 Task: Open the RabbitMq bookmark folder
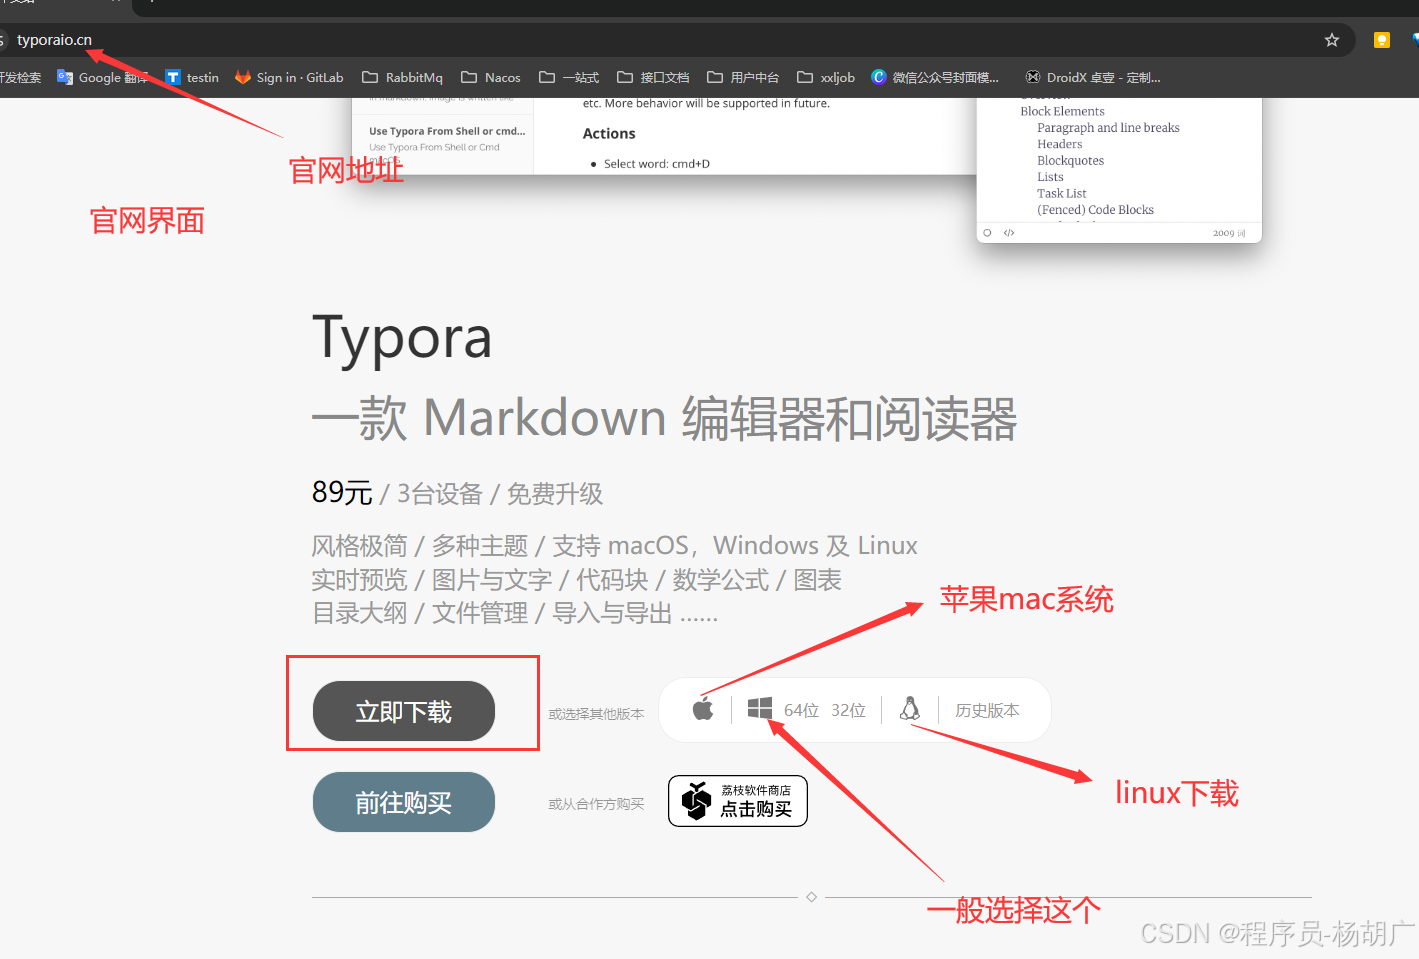tap(402, 77)
